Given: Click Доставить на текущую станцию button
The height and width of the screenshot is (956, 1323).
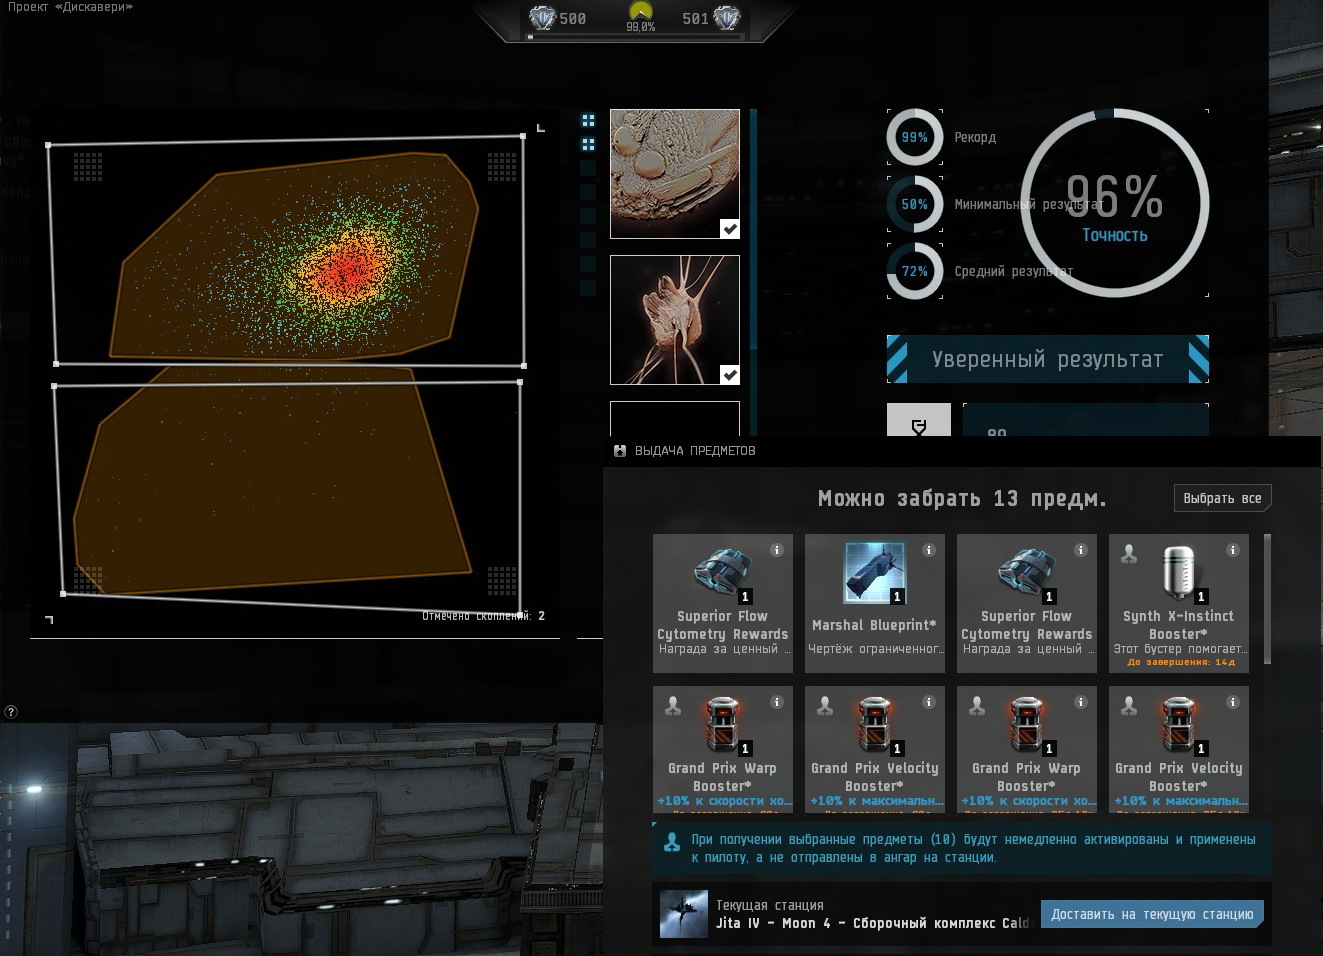Looking at the screenshot, I should pos(1152,914).
